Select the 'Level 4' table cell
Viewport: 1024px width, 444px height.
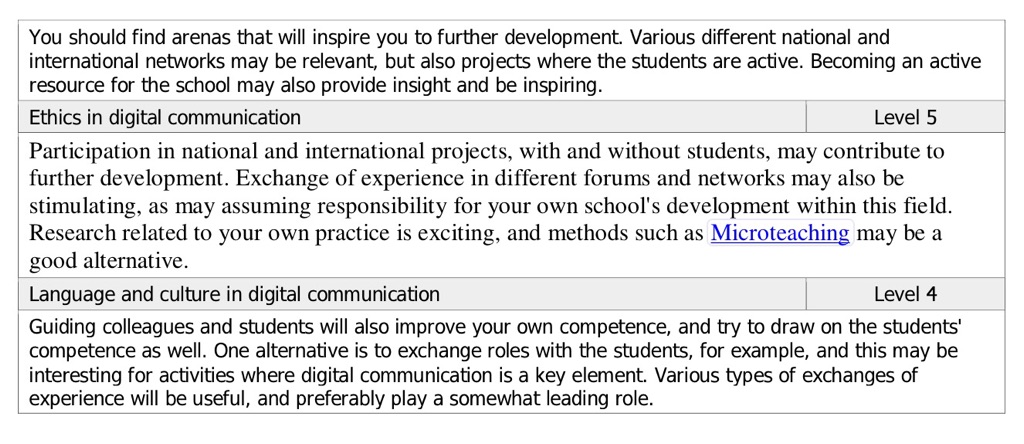coord(905,294)
